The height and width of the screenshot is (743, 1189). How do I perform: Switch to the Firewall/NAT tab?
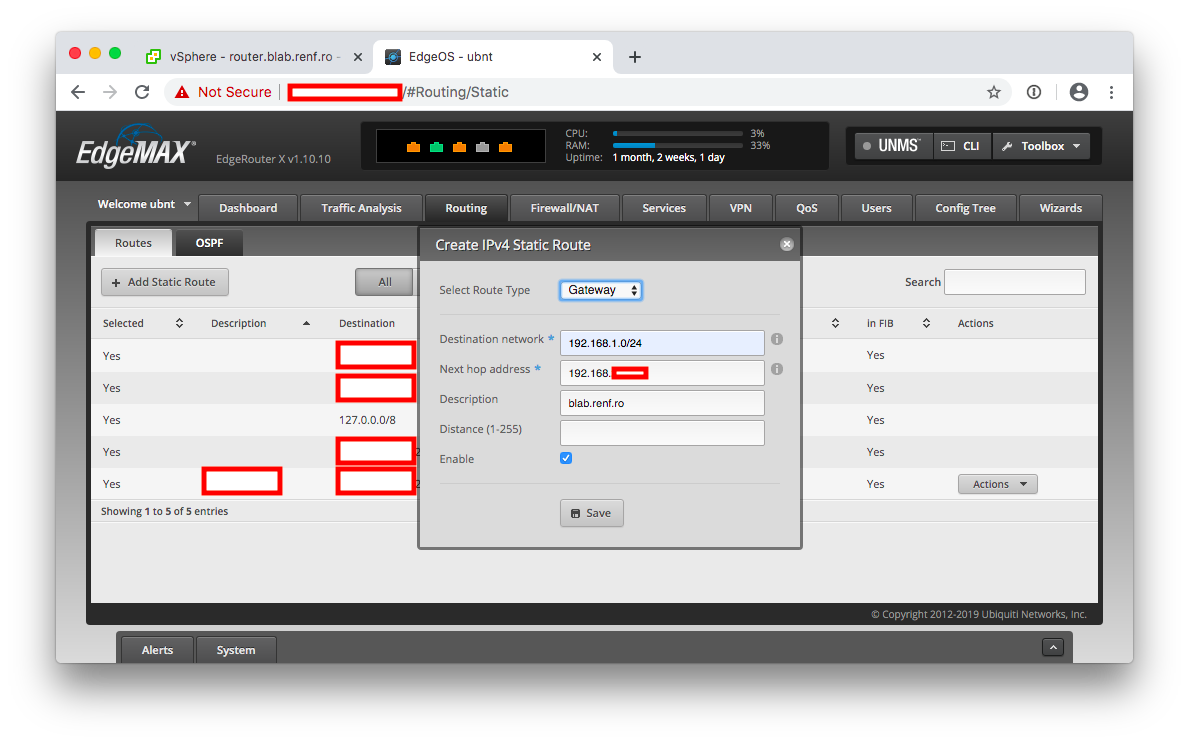(565, 208)
